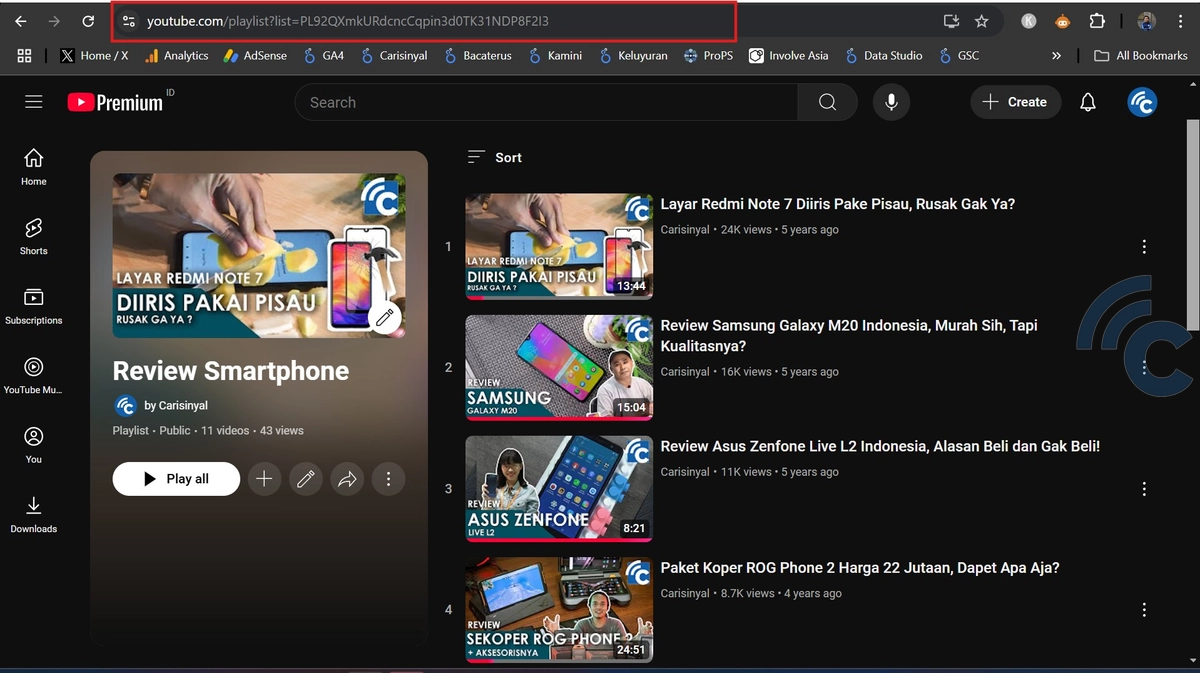Click the large playlist cover image
The image size is (1200, 673).
point(259,256)
